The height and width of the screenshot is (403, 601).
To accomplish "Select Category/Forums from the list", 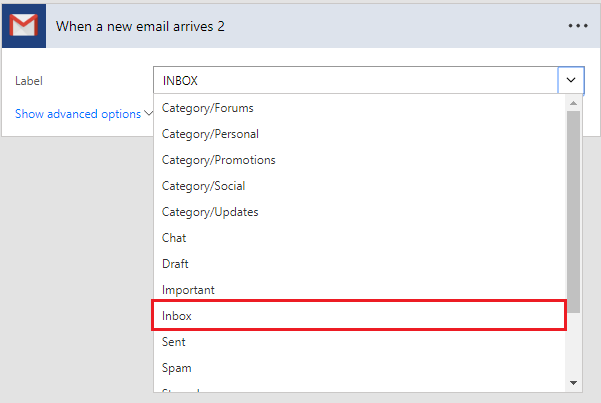I will [x=208, y=108].
